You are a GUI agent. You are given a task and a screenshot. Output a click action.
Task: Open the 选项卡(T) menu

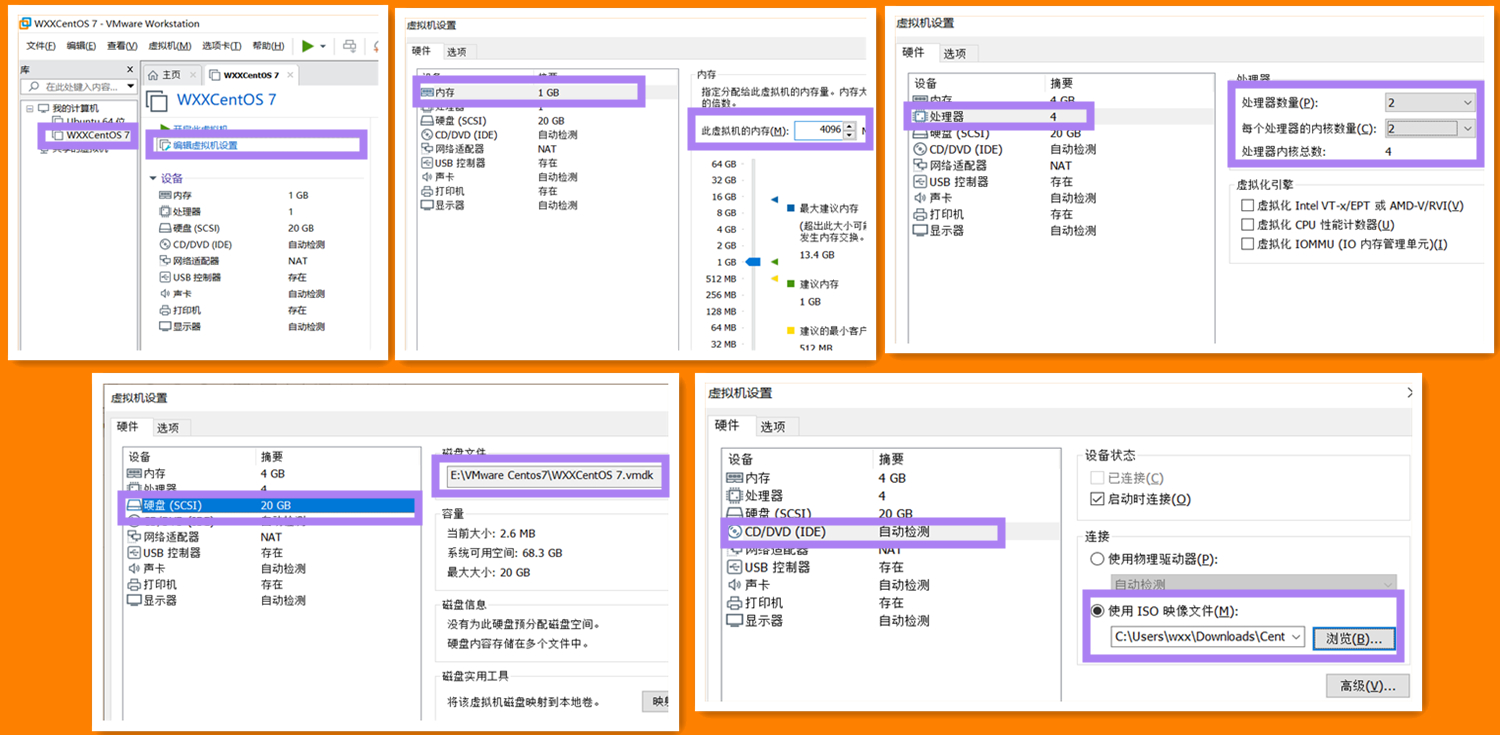pyautogui.click(x=221, y=46)
